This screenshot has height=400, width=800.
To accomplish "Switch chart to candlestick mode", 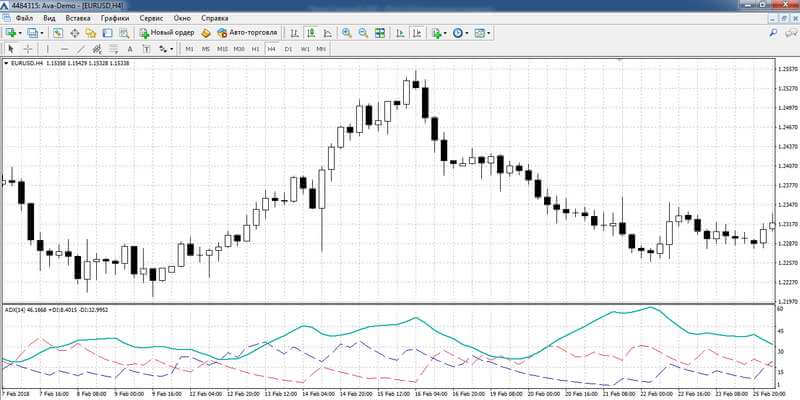I will click(x=311, y=33).
